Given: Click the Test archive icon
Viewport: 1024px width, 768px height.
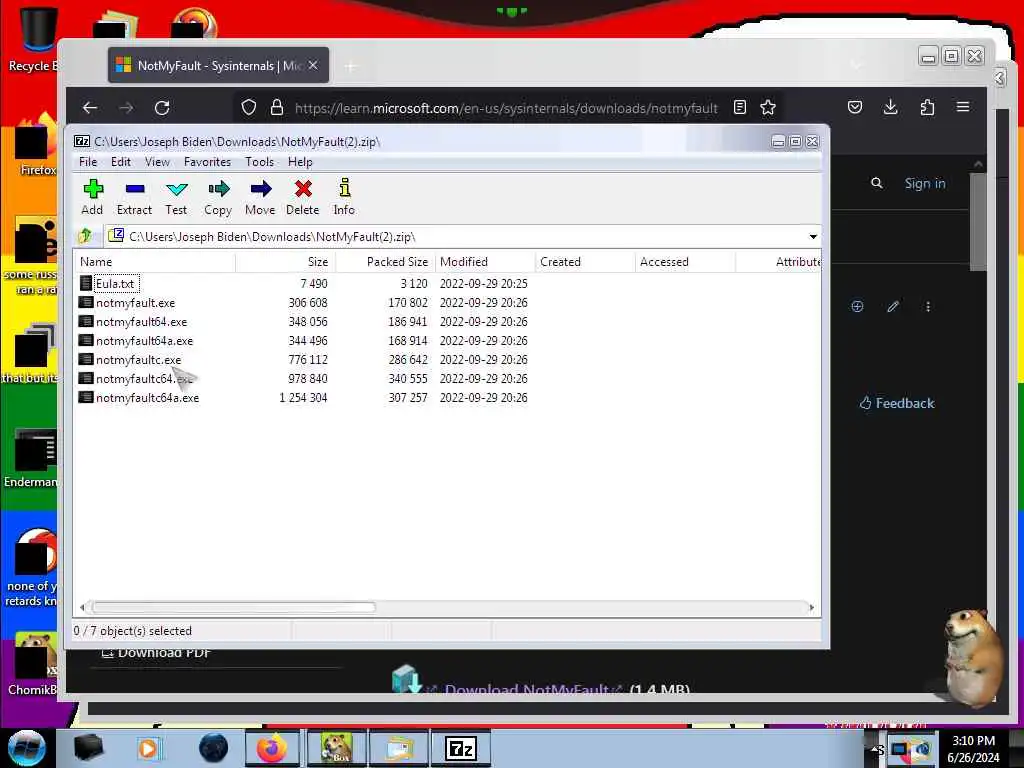Looking at the screenshot, I should (x=176, y=197).
